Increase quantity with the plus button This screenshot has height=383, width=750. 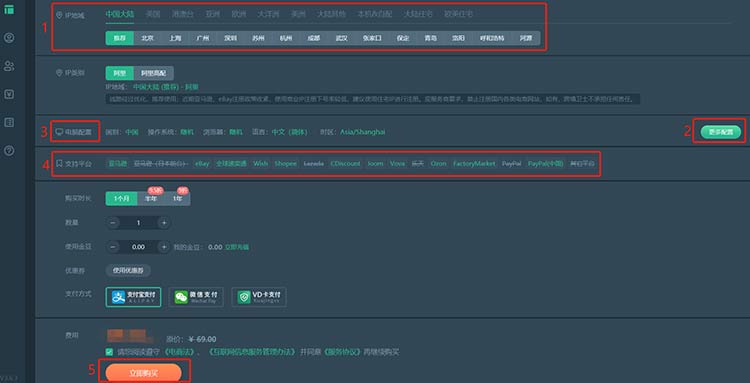coord(164,222)
